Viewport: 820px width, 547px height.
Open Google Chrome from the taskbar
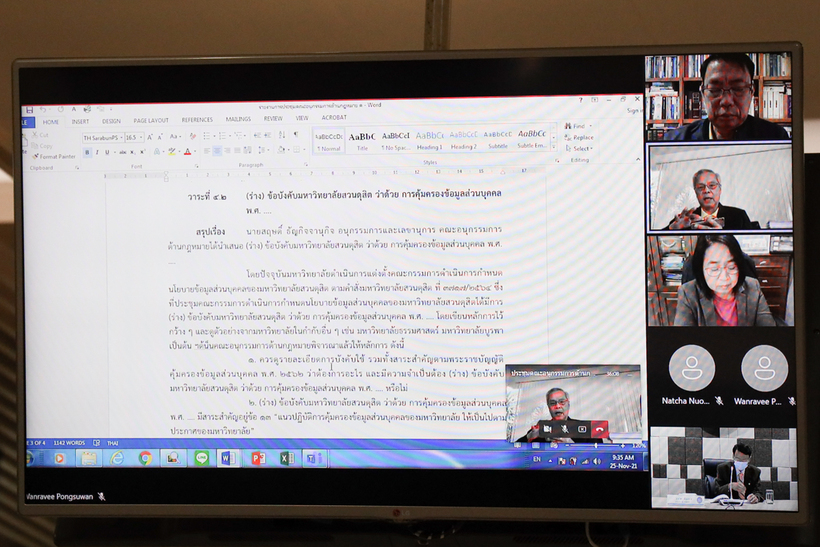coord(145,458)
